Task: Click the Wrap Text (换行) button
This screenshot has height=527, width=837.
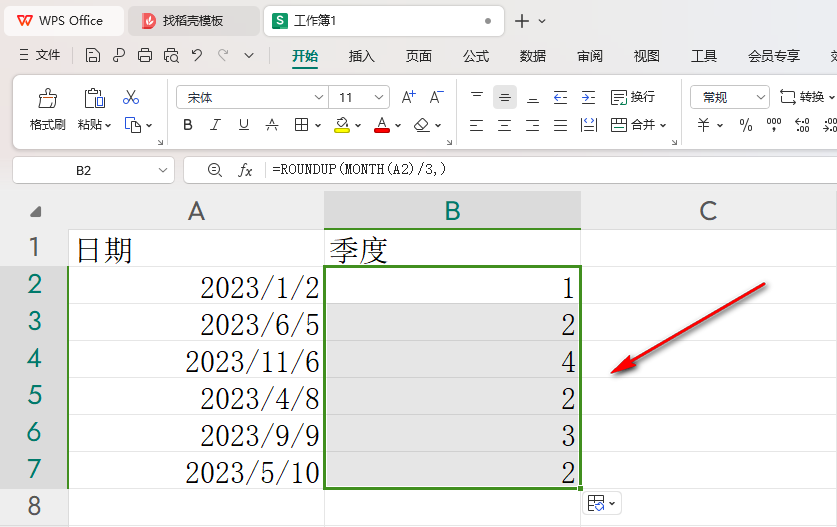Action: pyautogui.click(x=633, y=97)
